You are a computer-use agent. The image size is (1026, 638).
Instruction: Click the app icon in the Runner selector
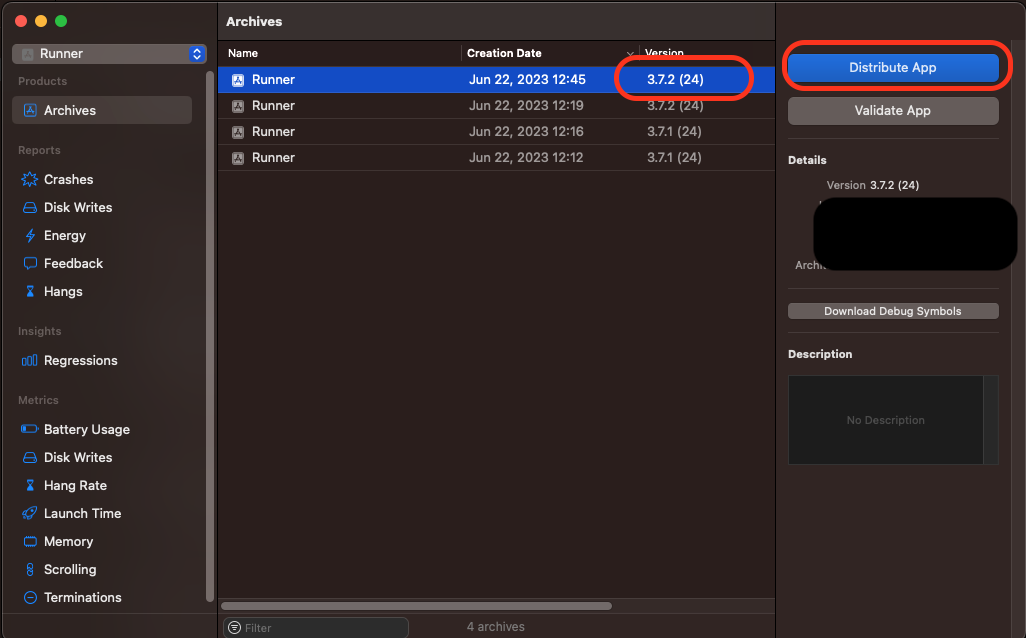(27, 54)
